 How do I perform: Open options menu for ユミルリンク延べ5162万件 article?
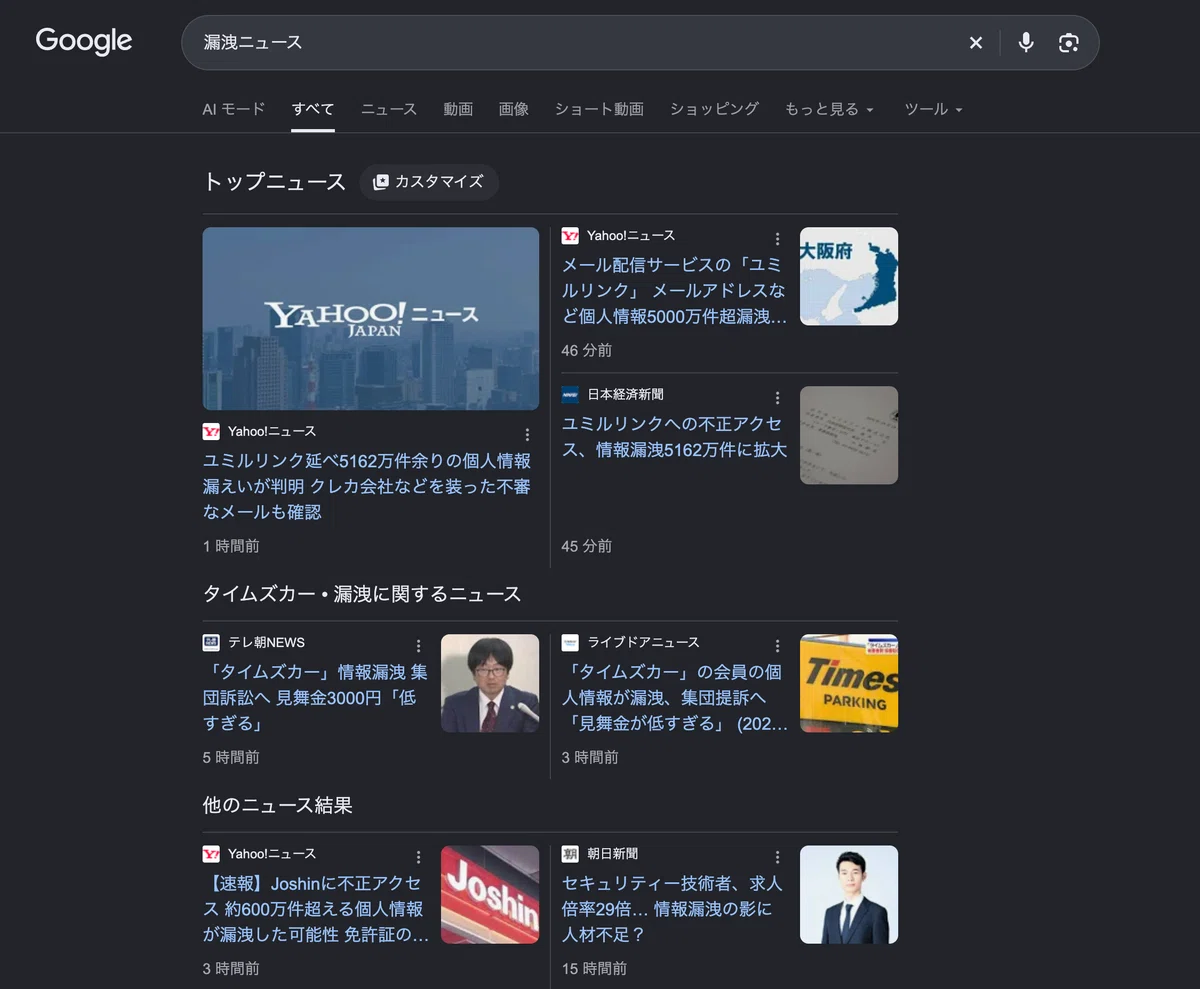pos(527,434)
